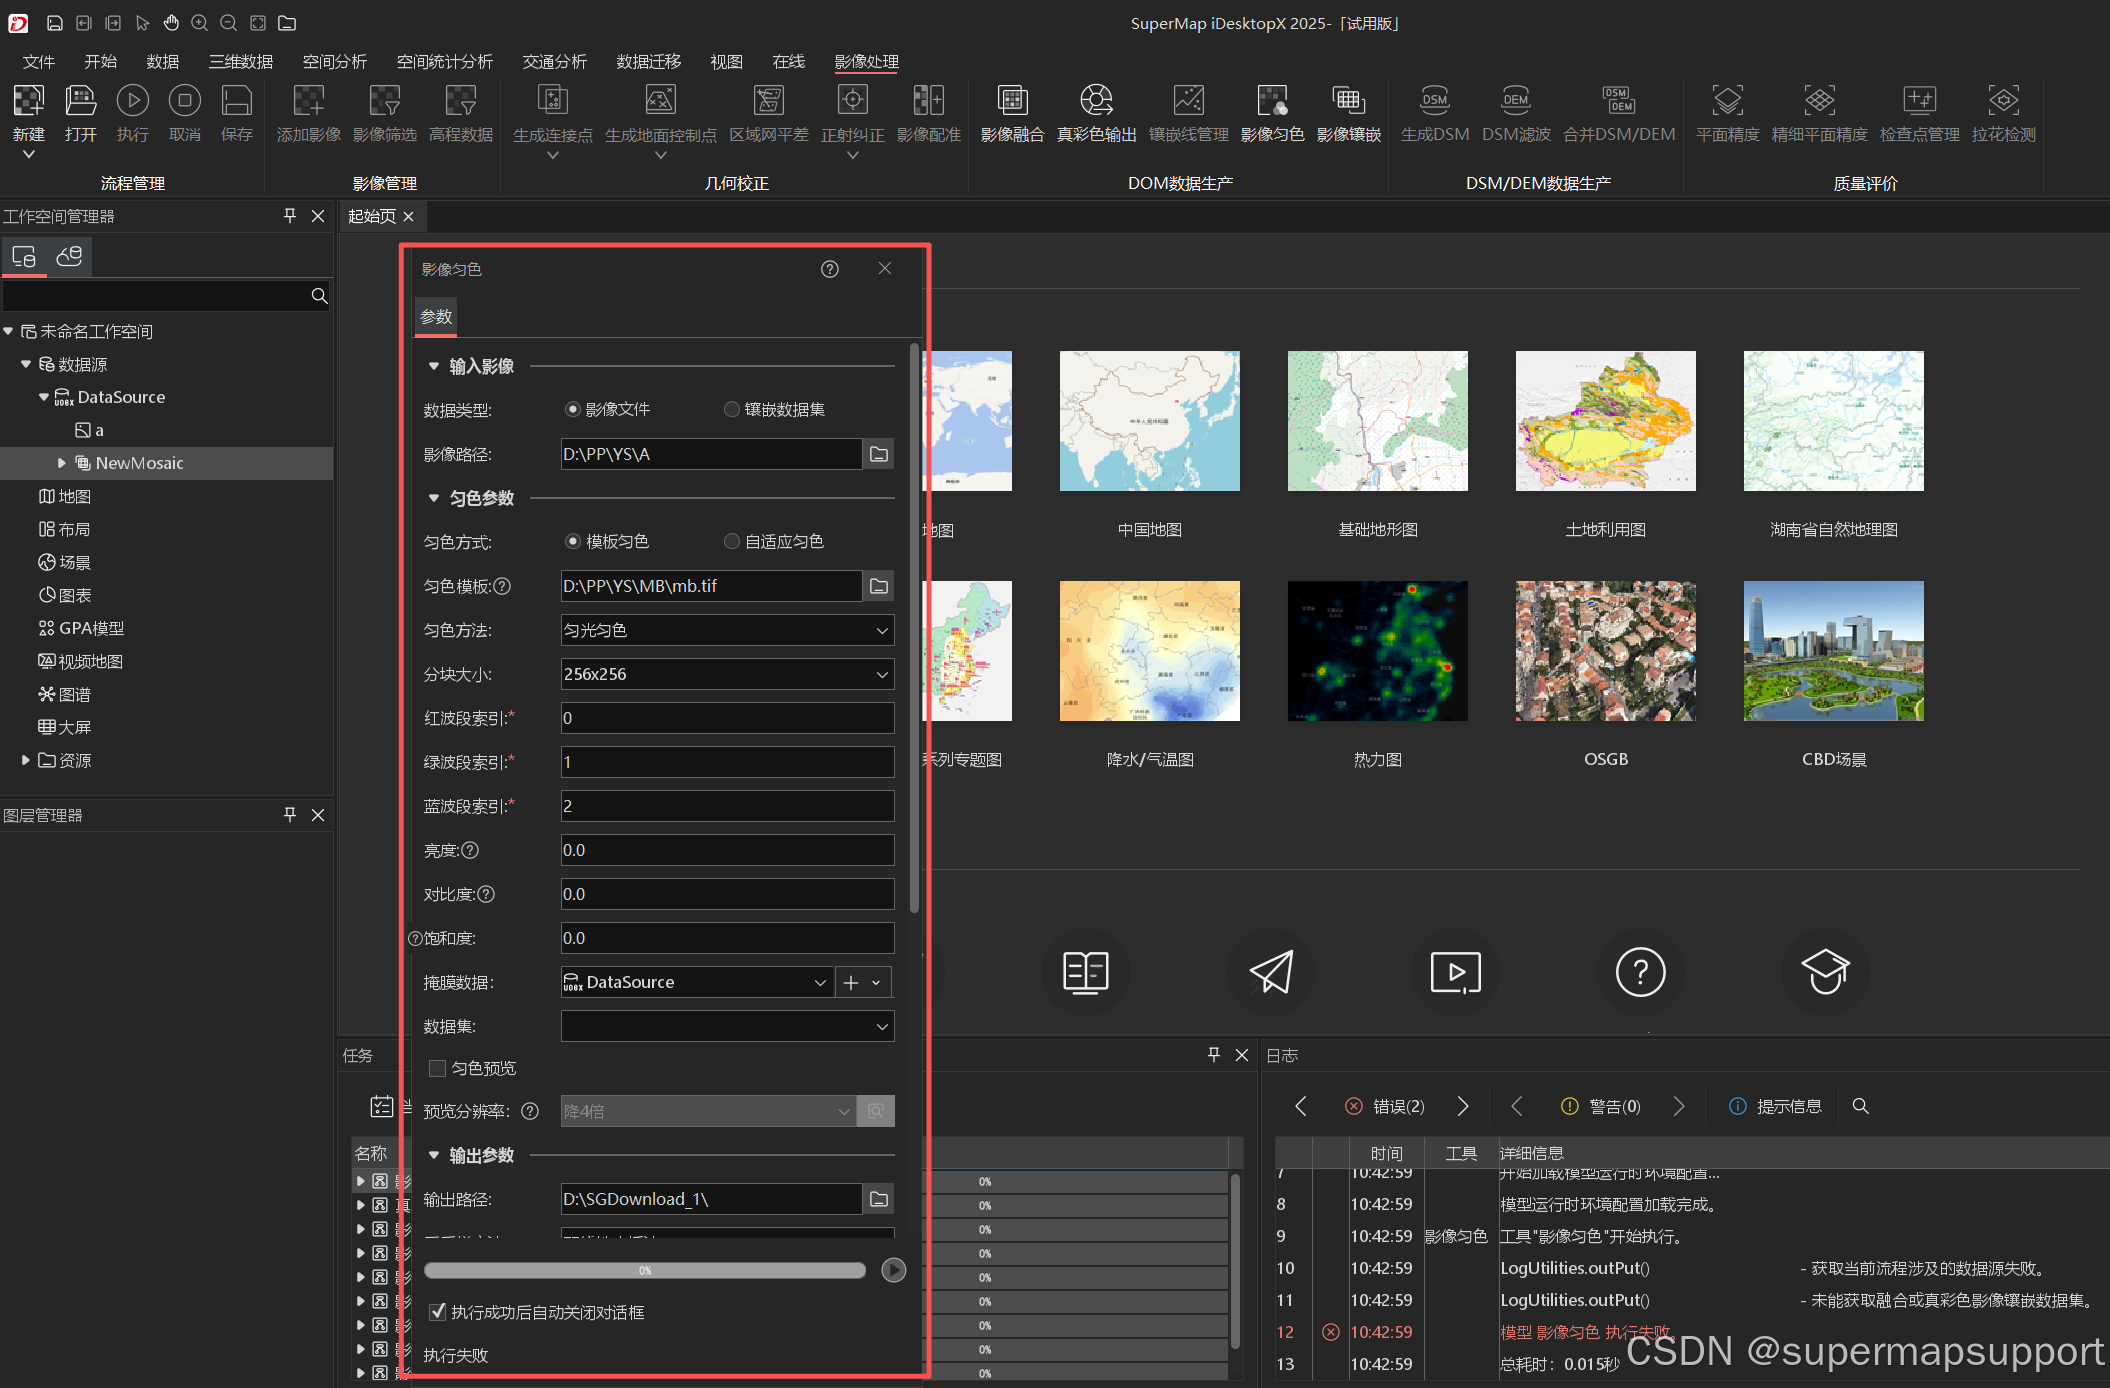Click the 亮度 value input field
The height and width of the screenshot is (1388, 2110).
tap(727, 850)
